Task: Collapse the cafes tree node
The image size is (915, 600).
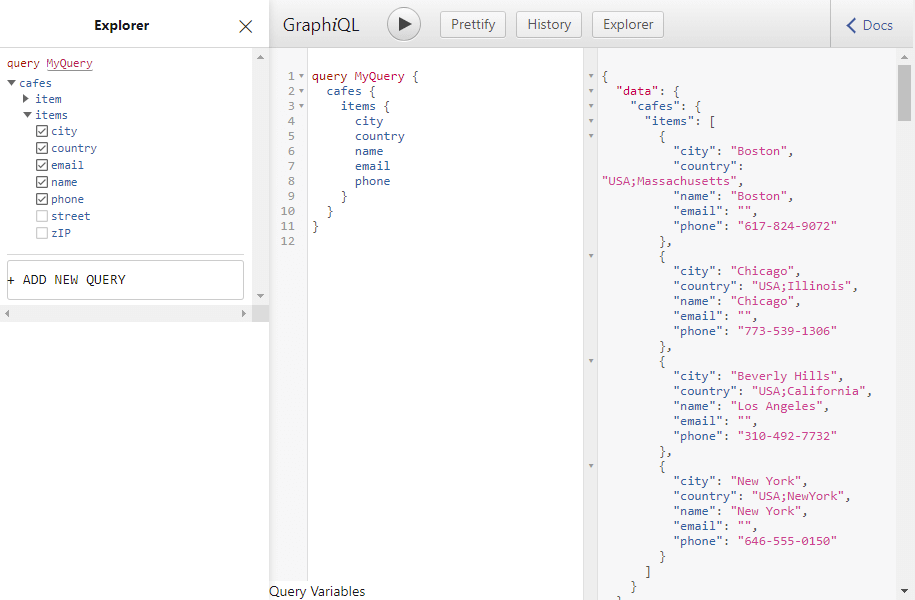Action: pos(11,83)
